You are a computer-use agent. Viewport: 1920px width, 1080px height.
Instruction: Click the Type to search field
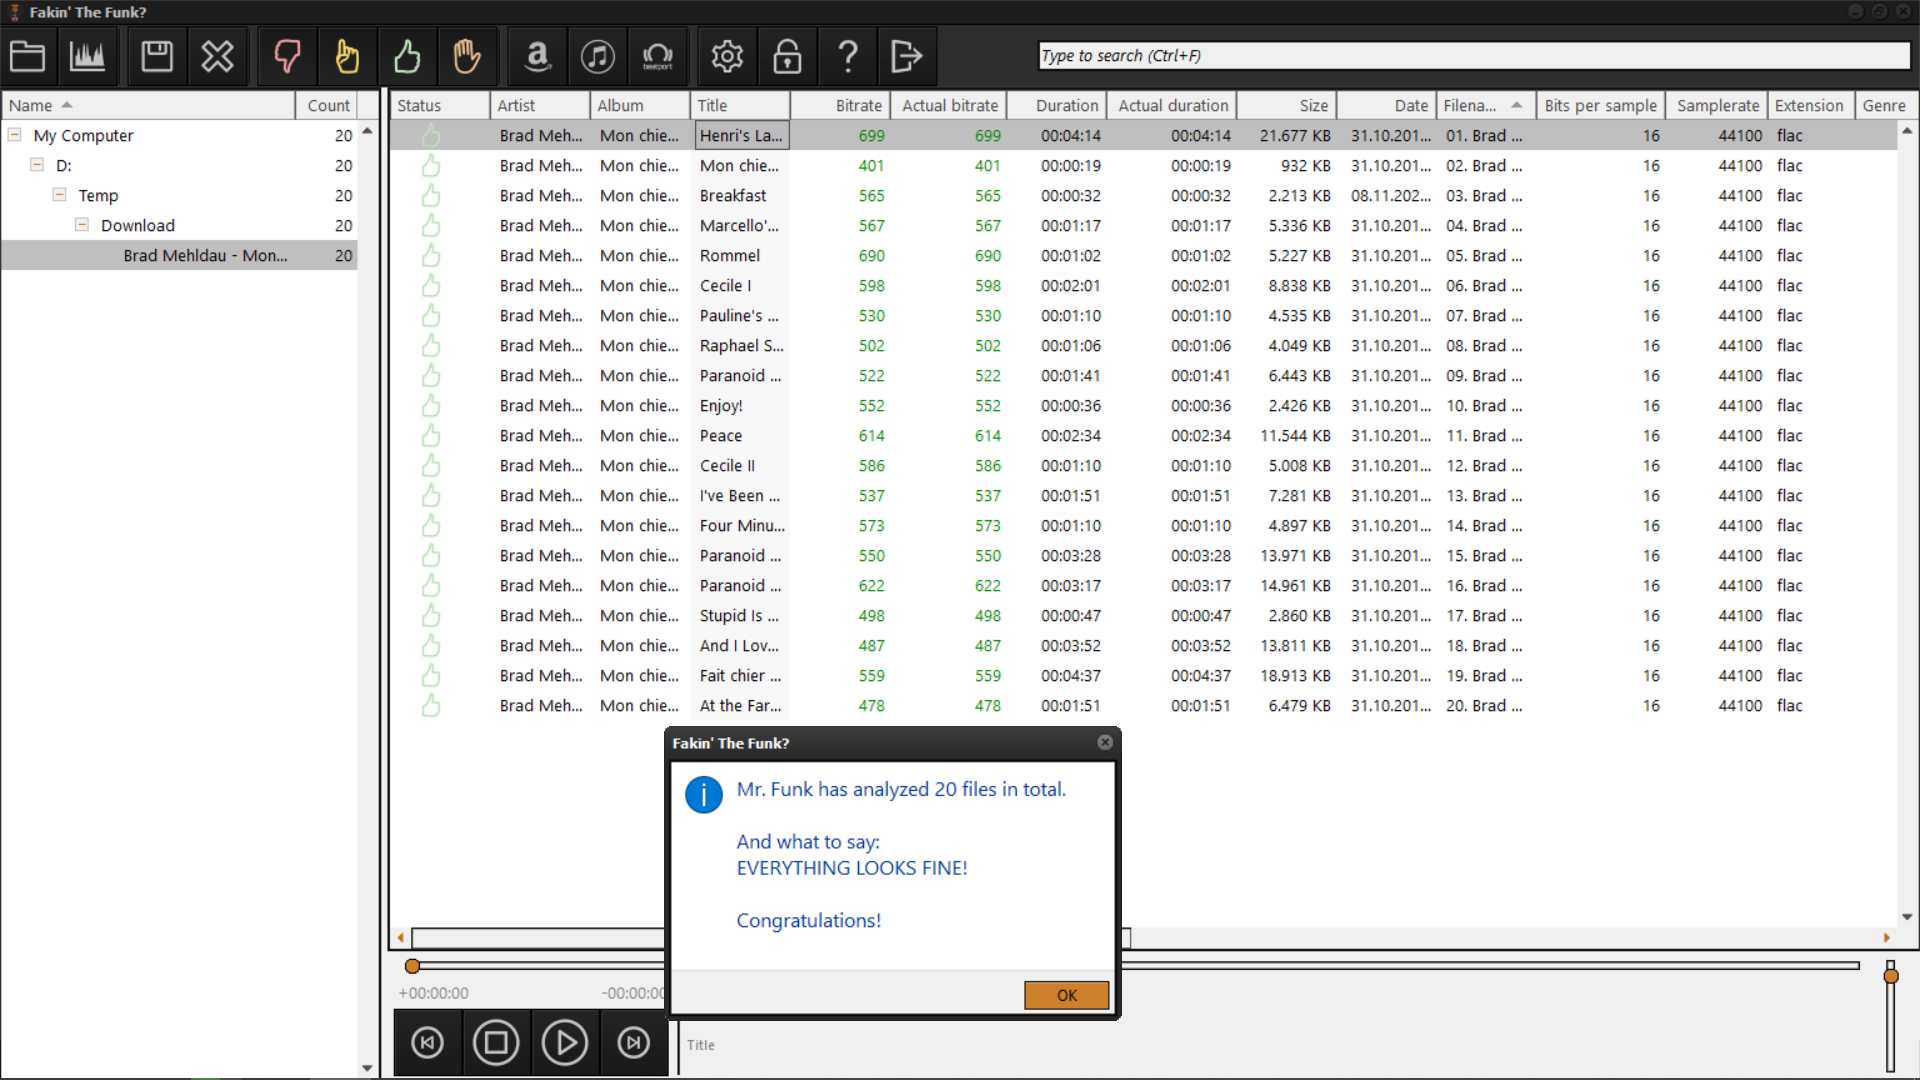(1473, 56)
